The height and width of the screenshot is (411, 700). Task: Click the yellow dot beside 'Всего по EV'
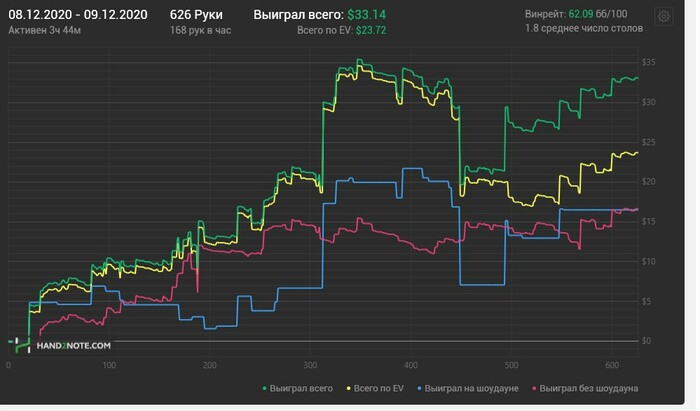click(x=349, y=387)
